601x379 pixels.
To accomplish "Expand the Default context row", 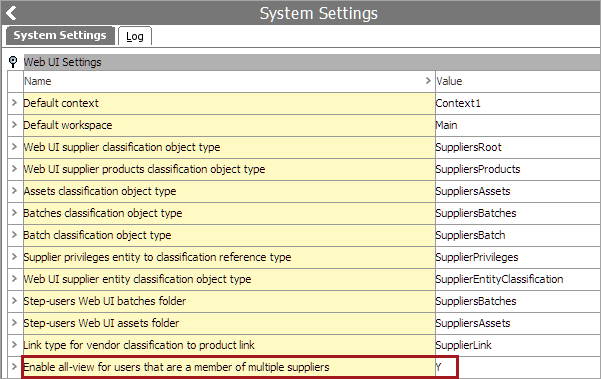I will tap(15, 103).
